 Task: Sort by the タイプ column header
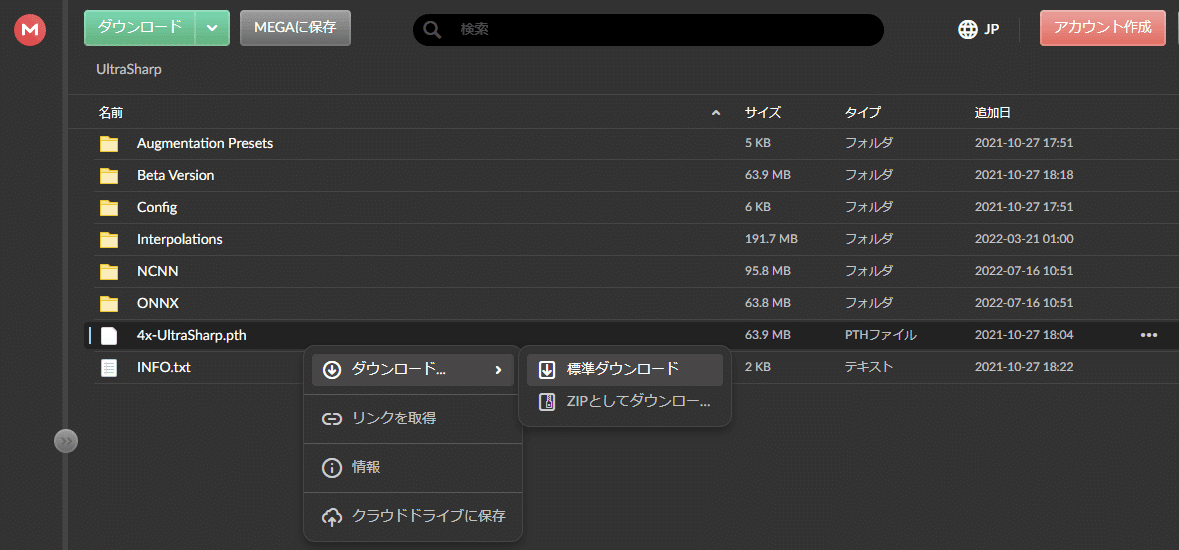click(x=862, y=114)
